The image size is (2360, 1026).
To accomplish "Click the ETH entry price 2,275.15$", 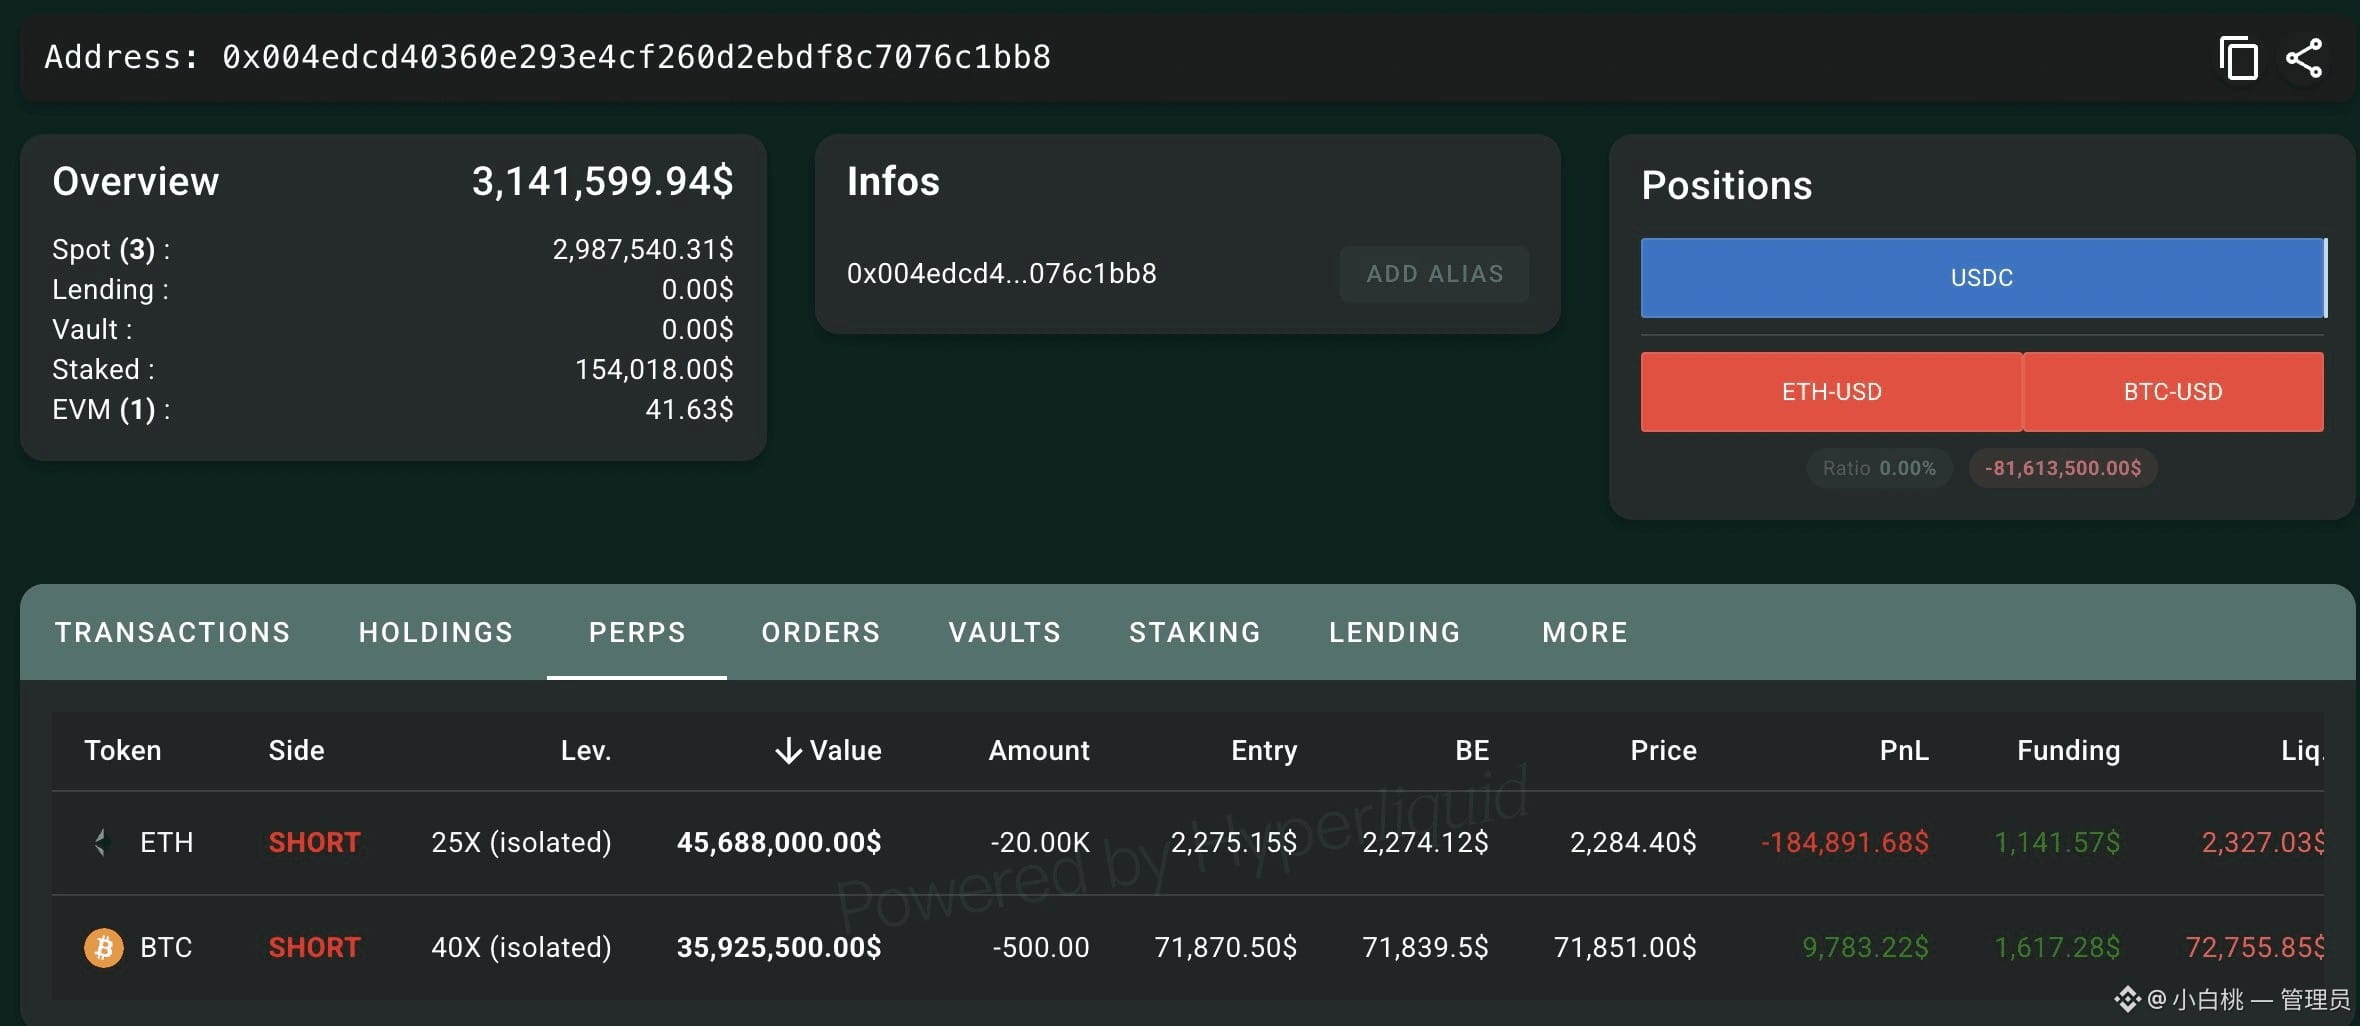I will click(1234, 842).
